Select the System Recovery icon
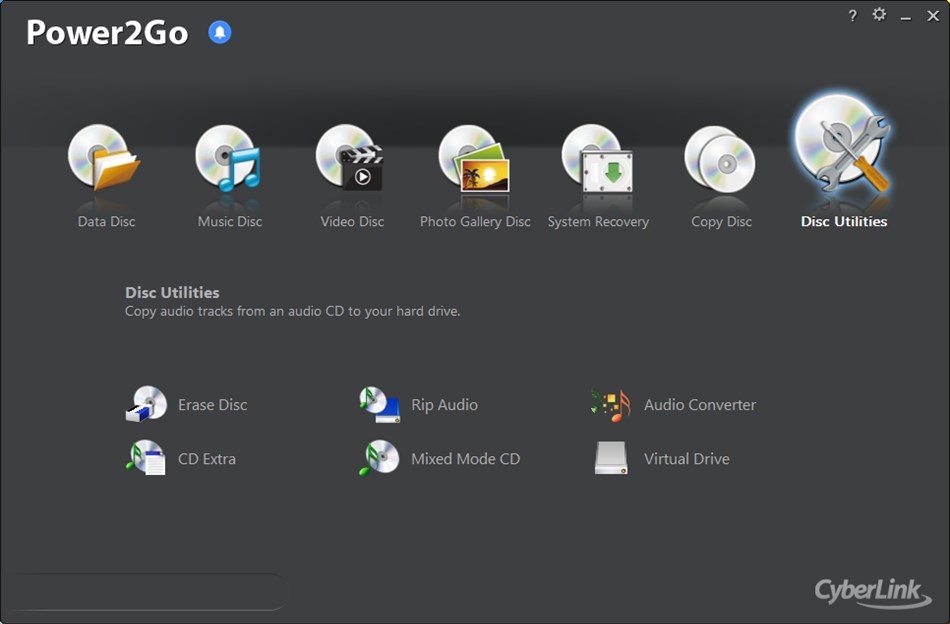 pyautogui.click(x=597, y=159)
